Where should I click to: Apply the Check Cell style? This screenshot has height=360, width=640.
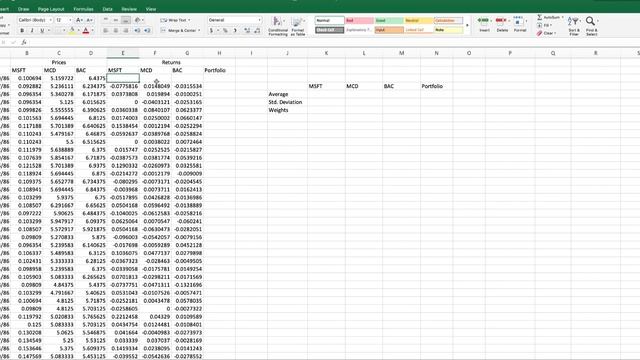(x=329, y=30)
